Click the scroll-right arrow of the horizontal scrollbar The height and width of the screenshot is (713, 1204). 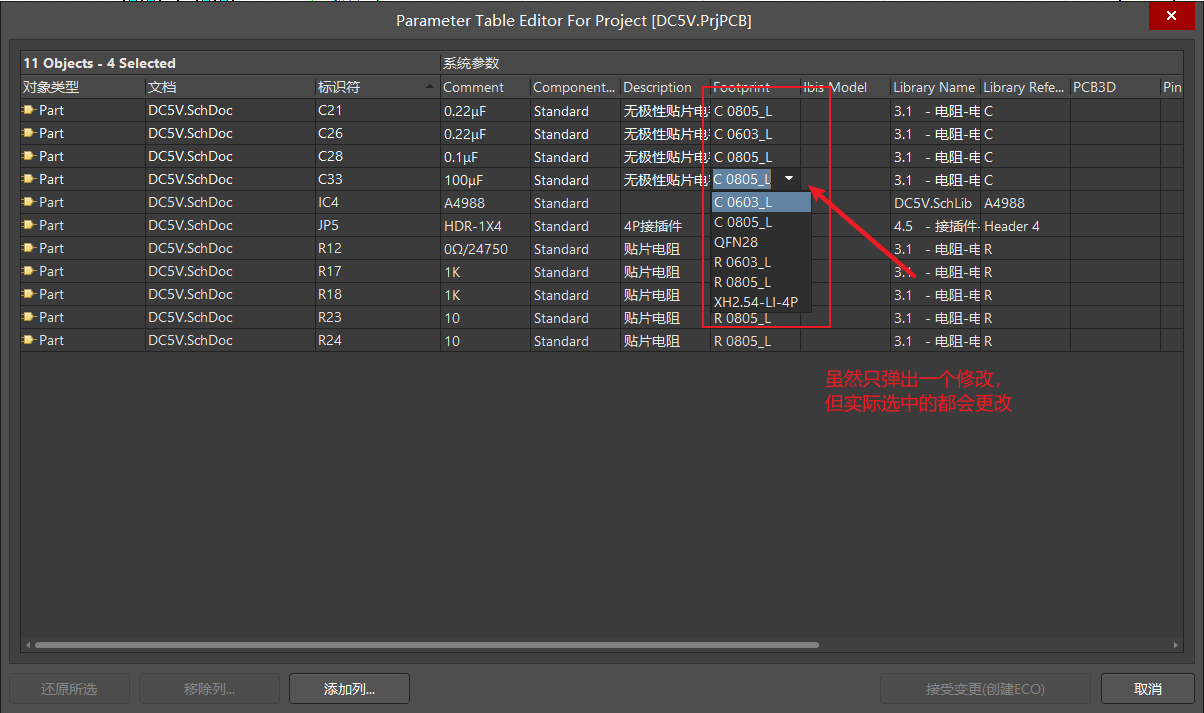click(1176, 646)
